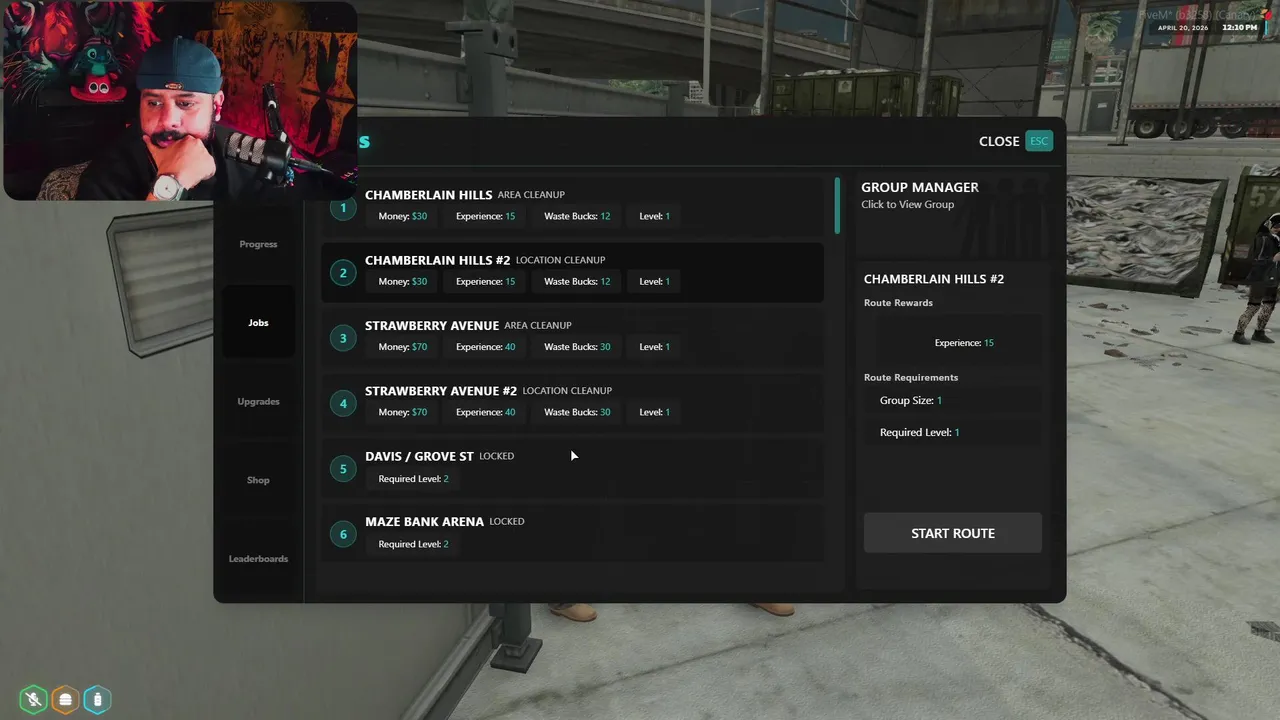Click Experience 15 on Chamberlain Hills #2 row
Screen dimensions: 1280x720
pyautogui.click(x=486, y=281)
